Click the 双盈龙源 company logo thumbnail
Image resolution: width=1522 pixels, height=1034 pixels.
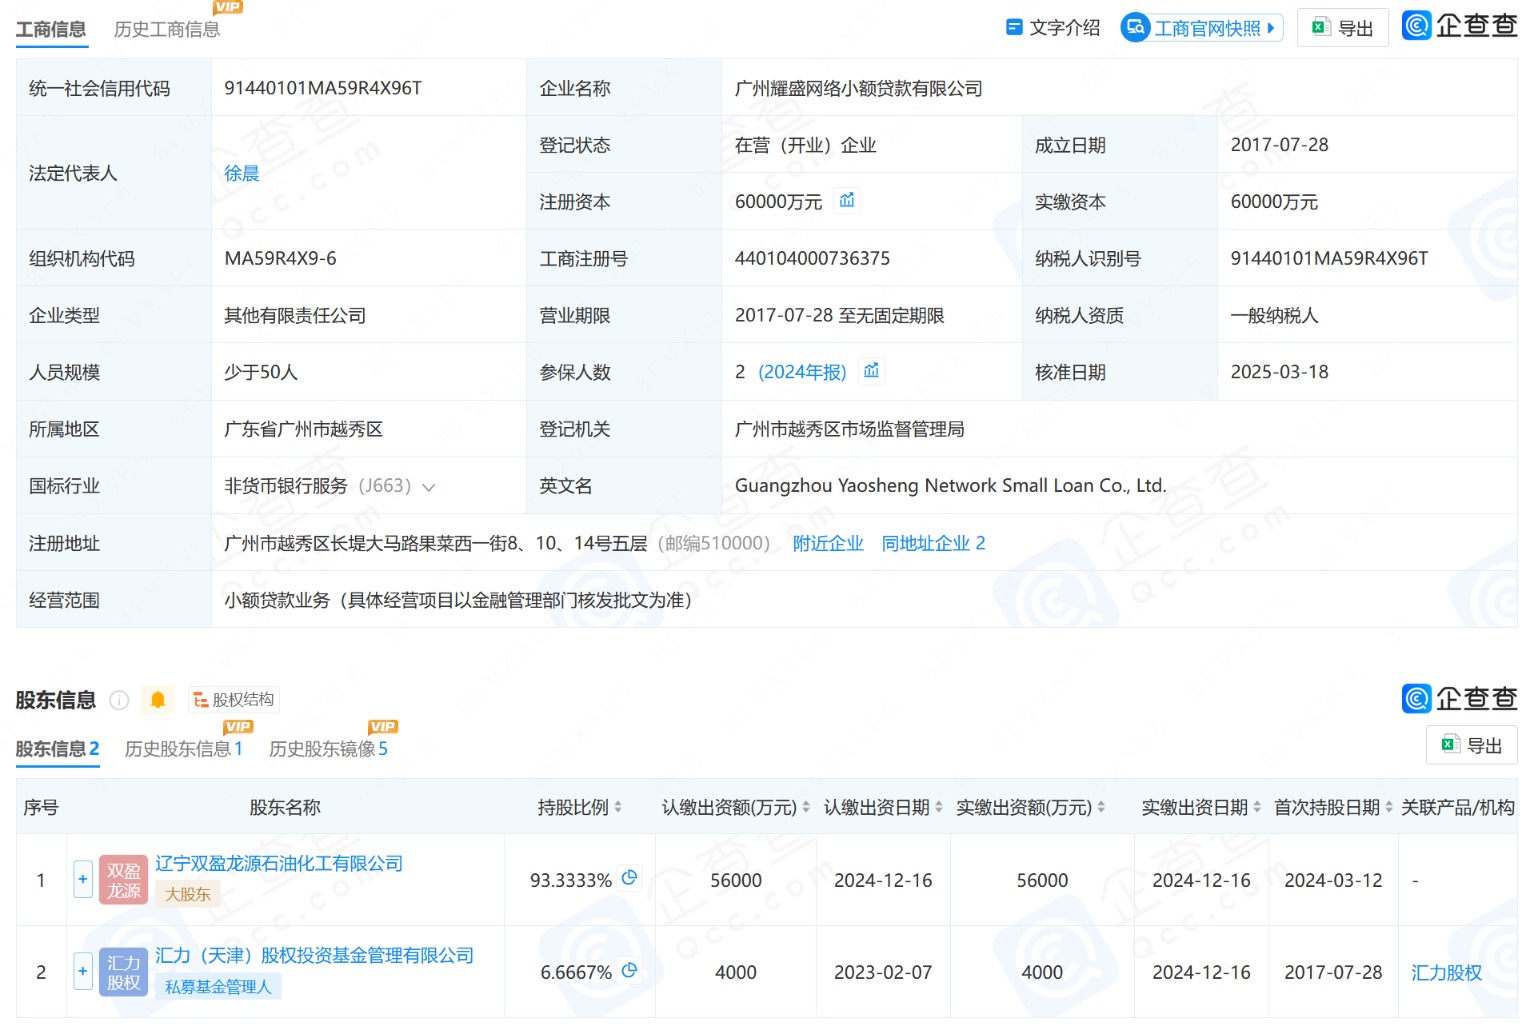coord(124,880)
